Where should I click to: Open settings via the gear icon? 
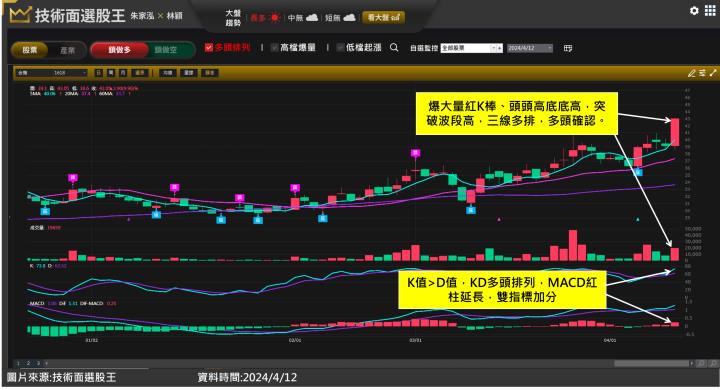tap(694, 11)
